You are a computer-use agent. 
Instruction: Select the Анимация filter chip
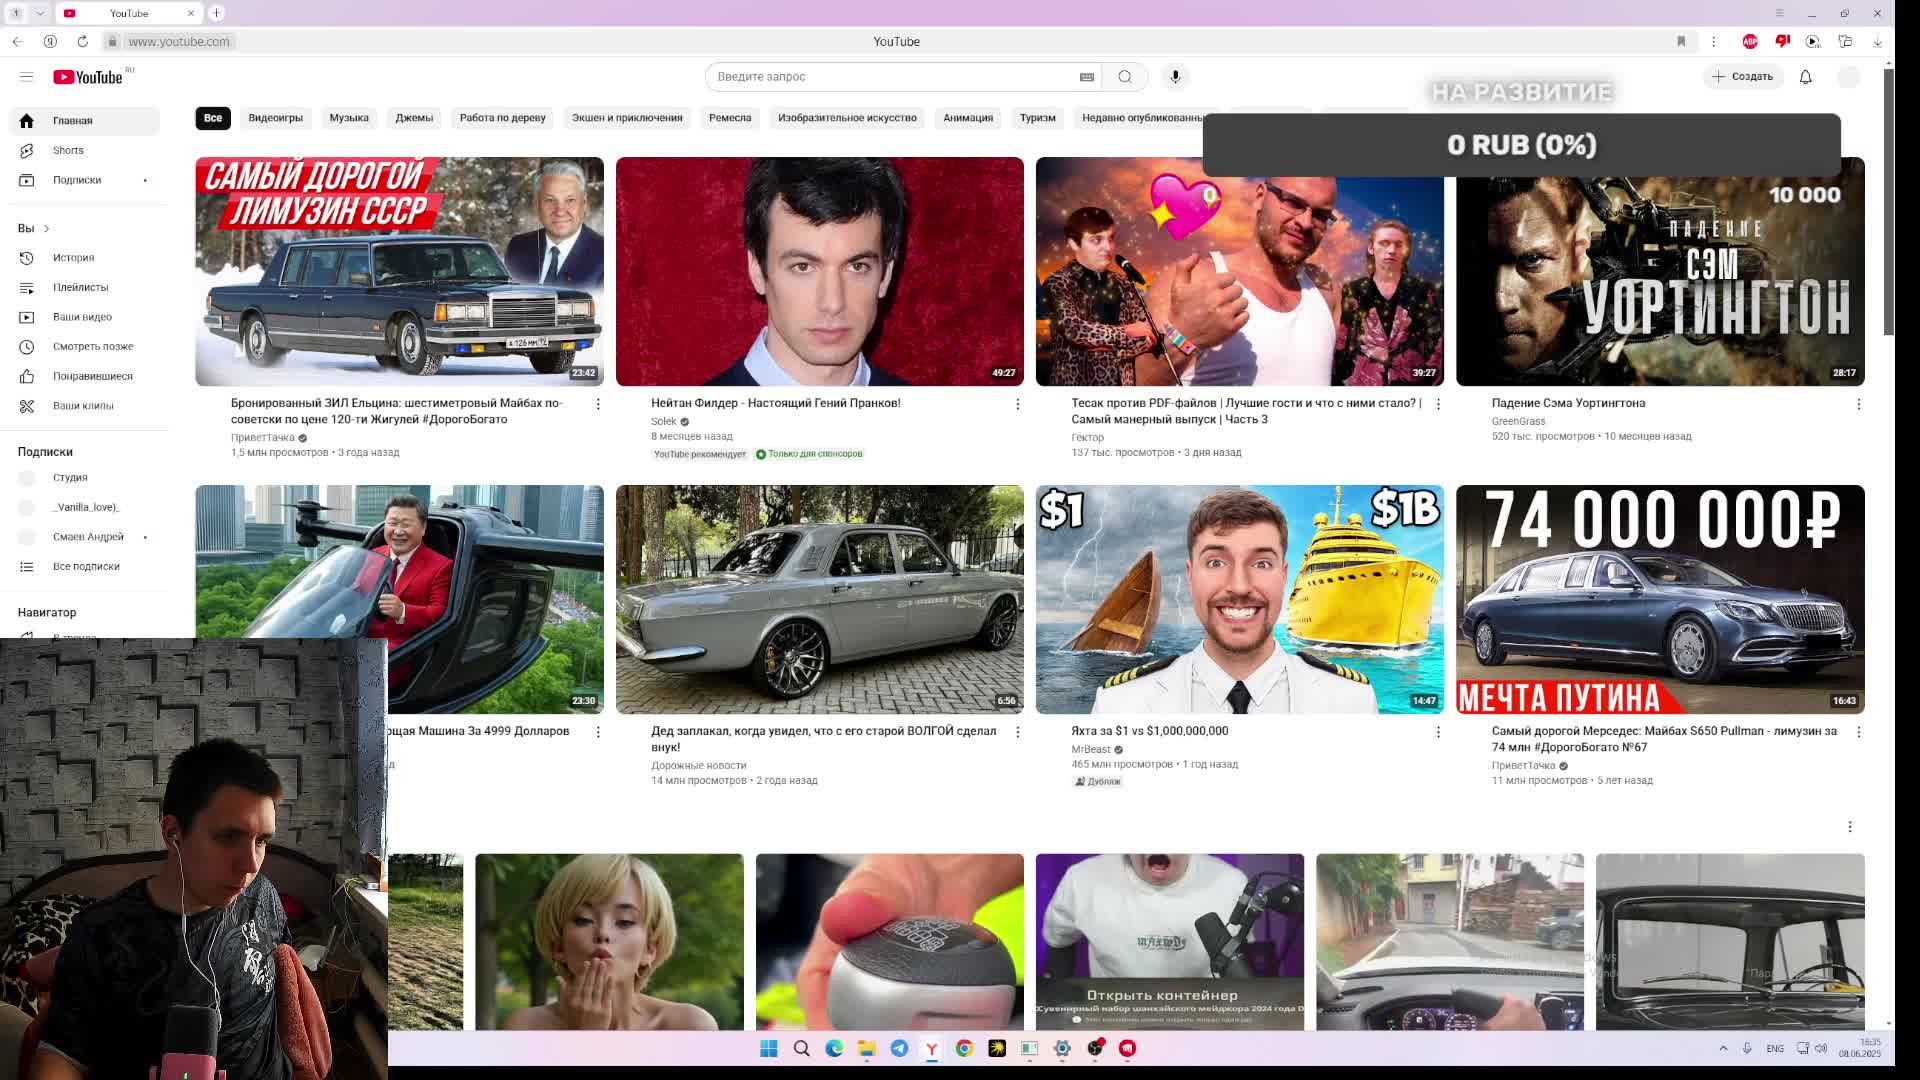(968, 118)
